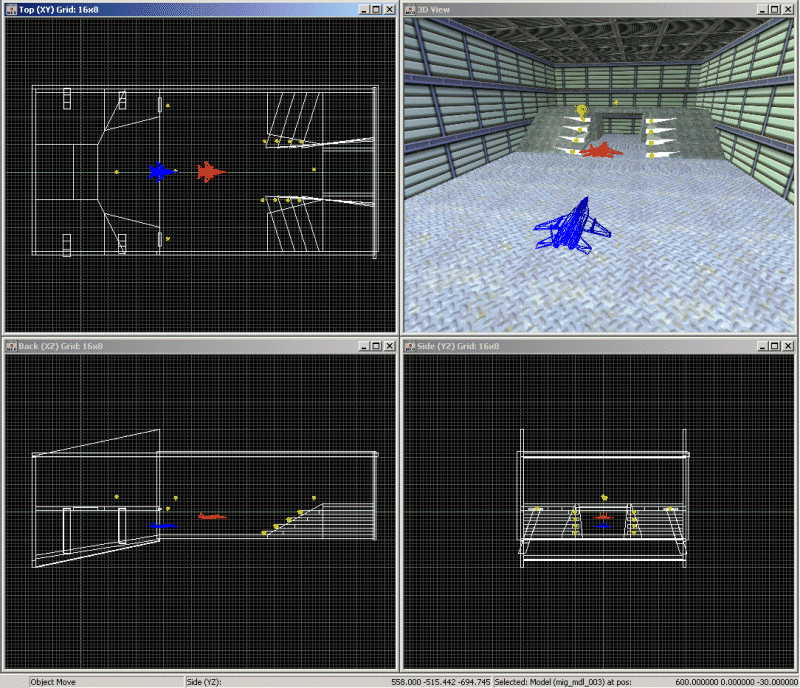The width and height of the screenshot is (800, 688).
Task: Click the Back (XZ) window system icon
Action: [x=11, y=346]
